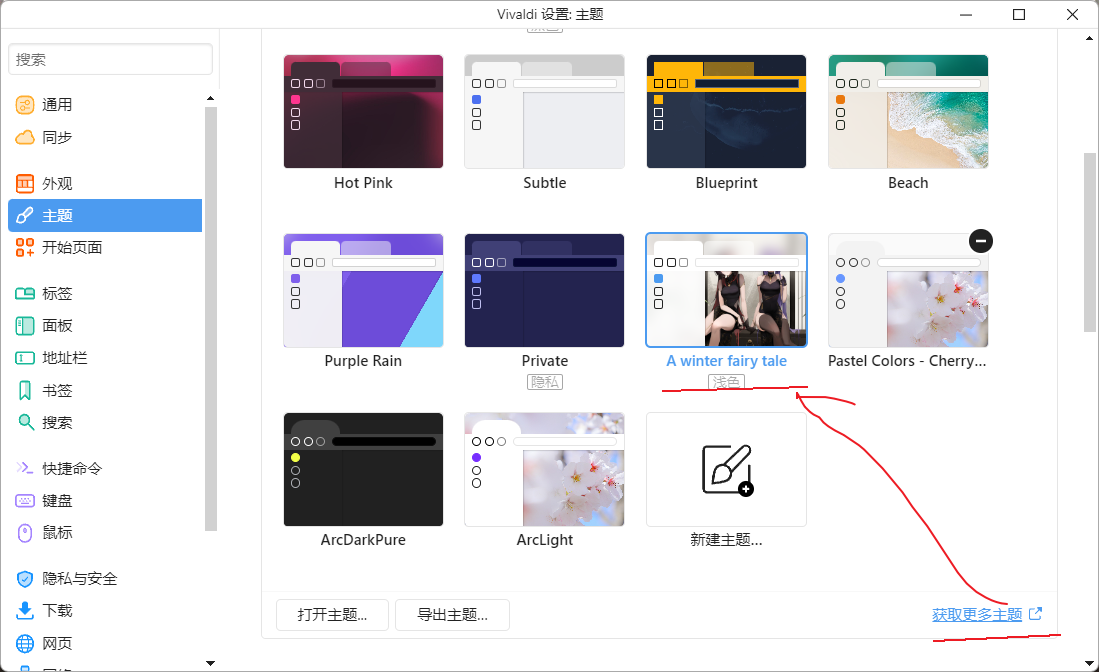Screen dimensions: 1099x672
Task: Click the cloud icon for 同步
Action: (25, 137)
